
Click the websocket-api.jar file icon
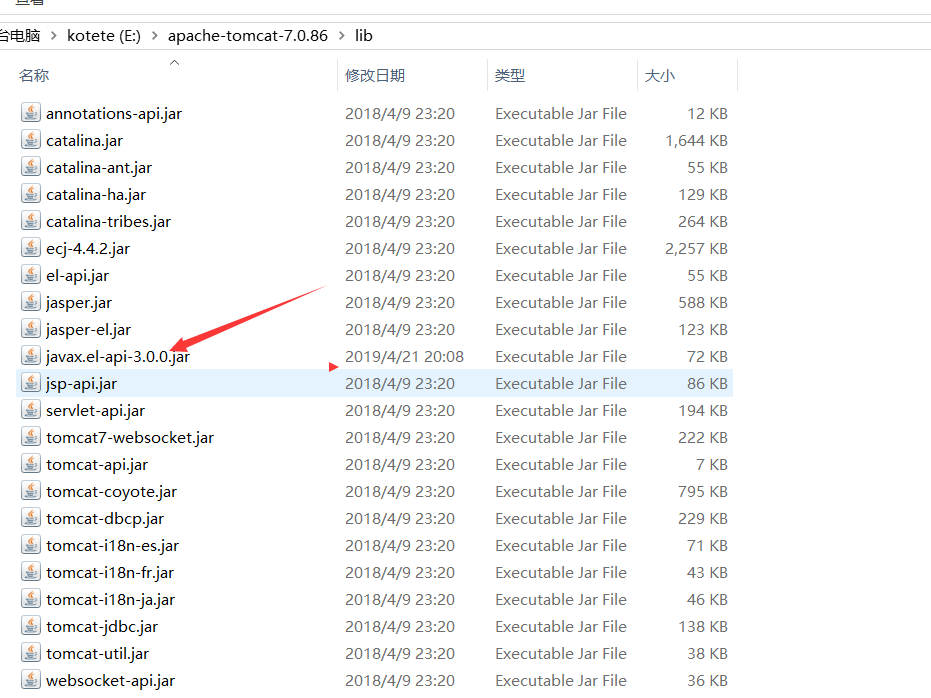point(31,680)
